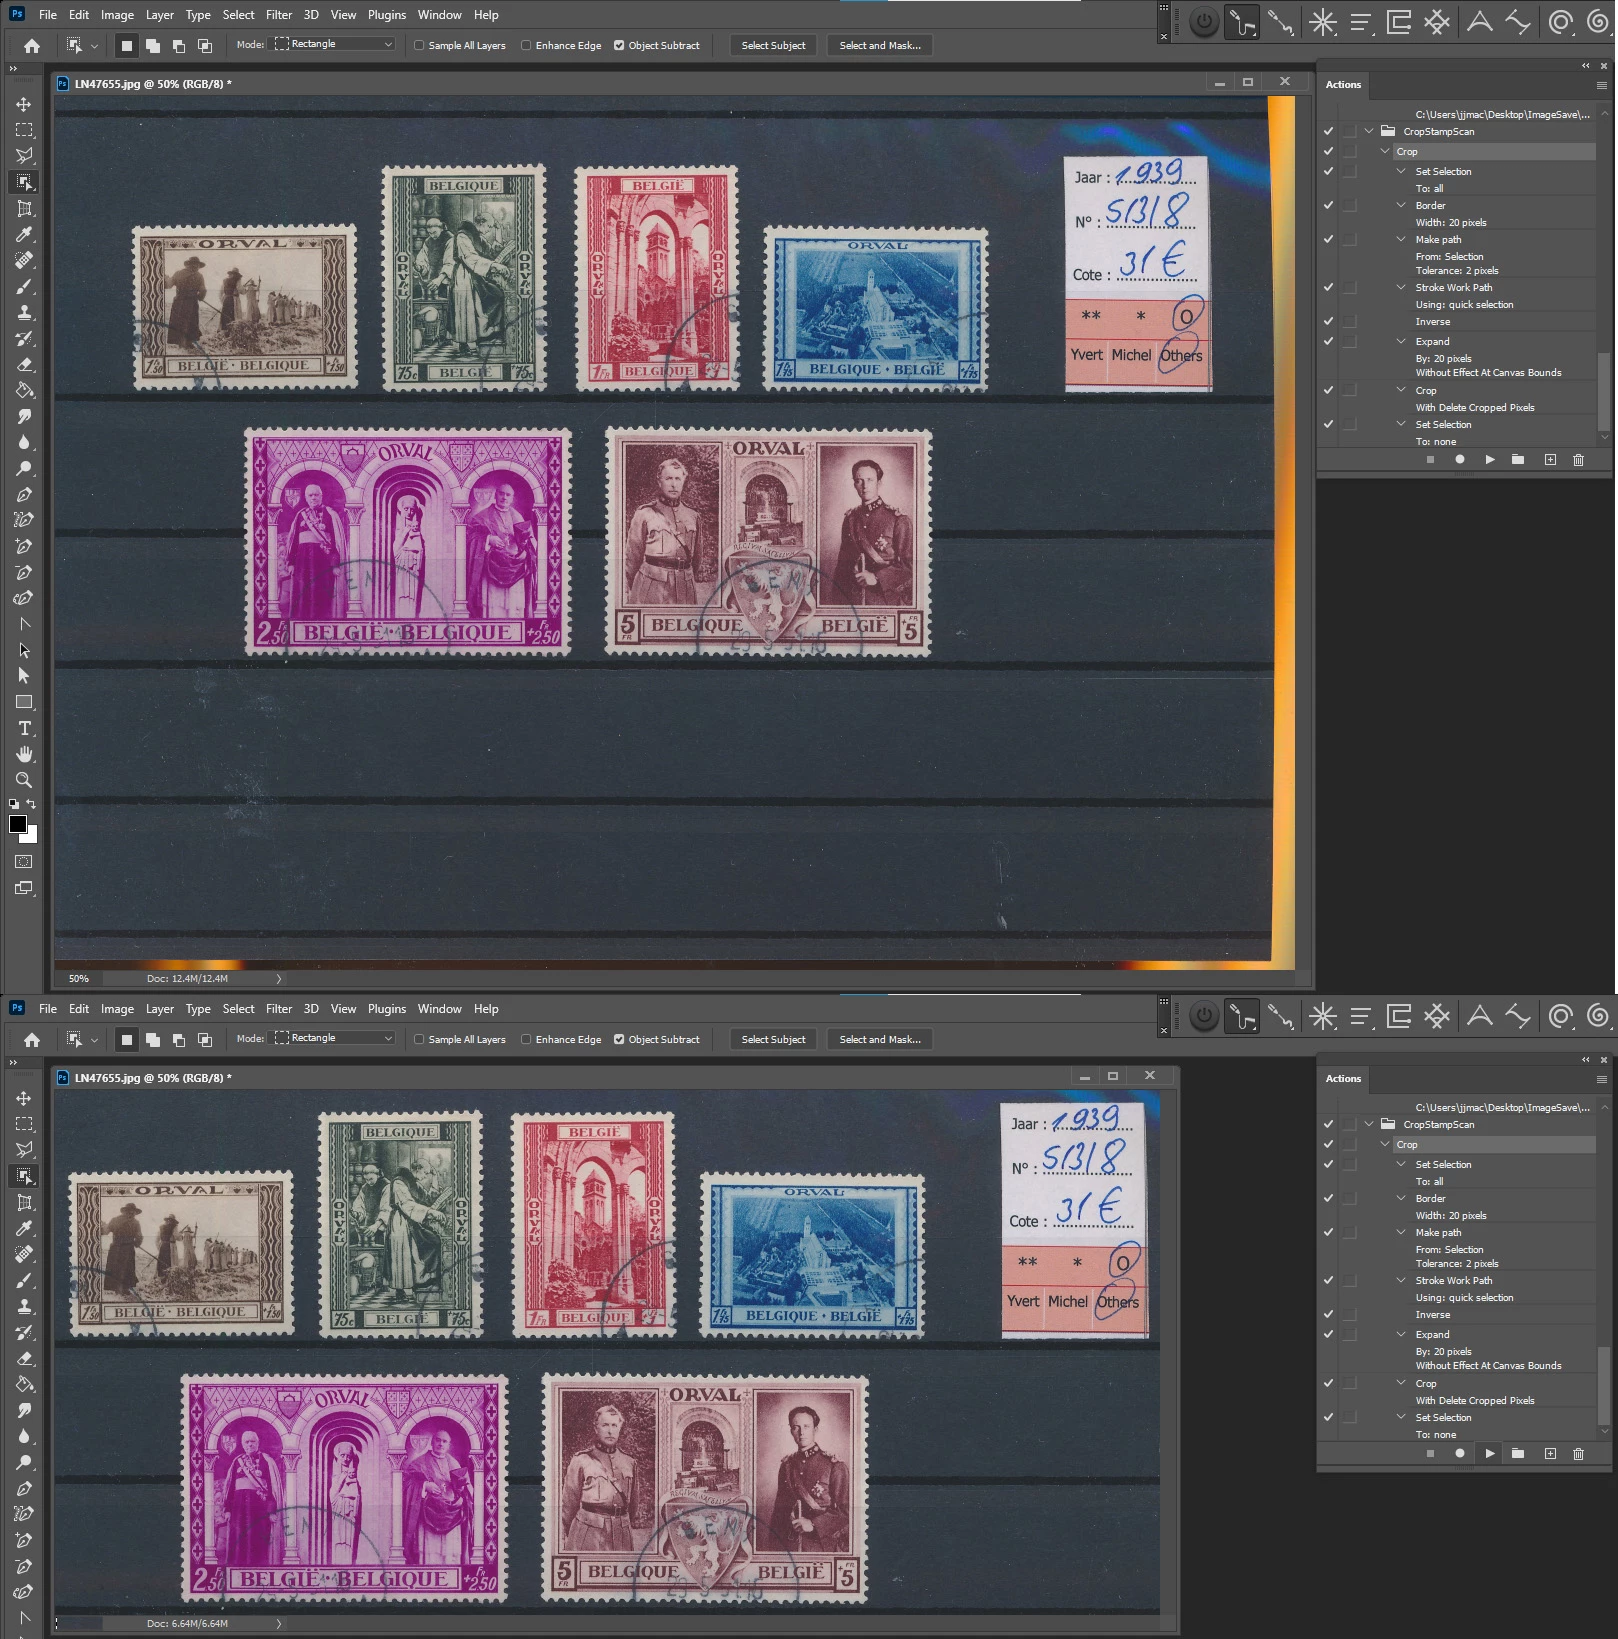Image resolution: width=1618 pixels, height=1639 pixels.
Task: Create new action in upper Actions panel
Action: coord(1549,460)
